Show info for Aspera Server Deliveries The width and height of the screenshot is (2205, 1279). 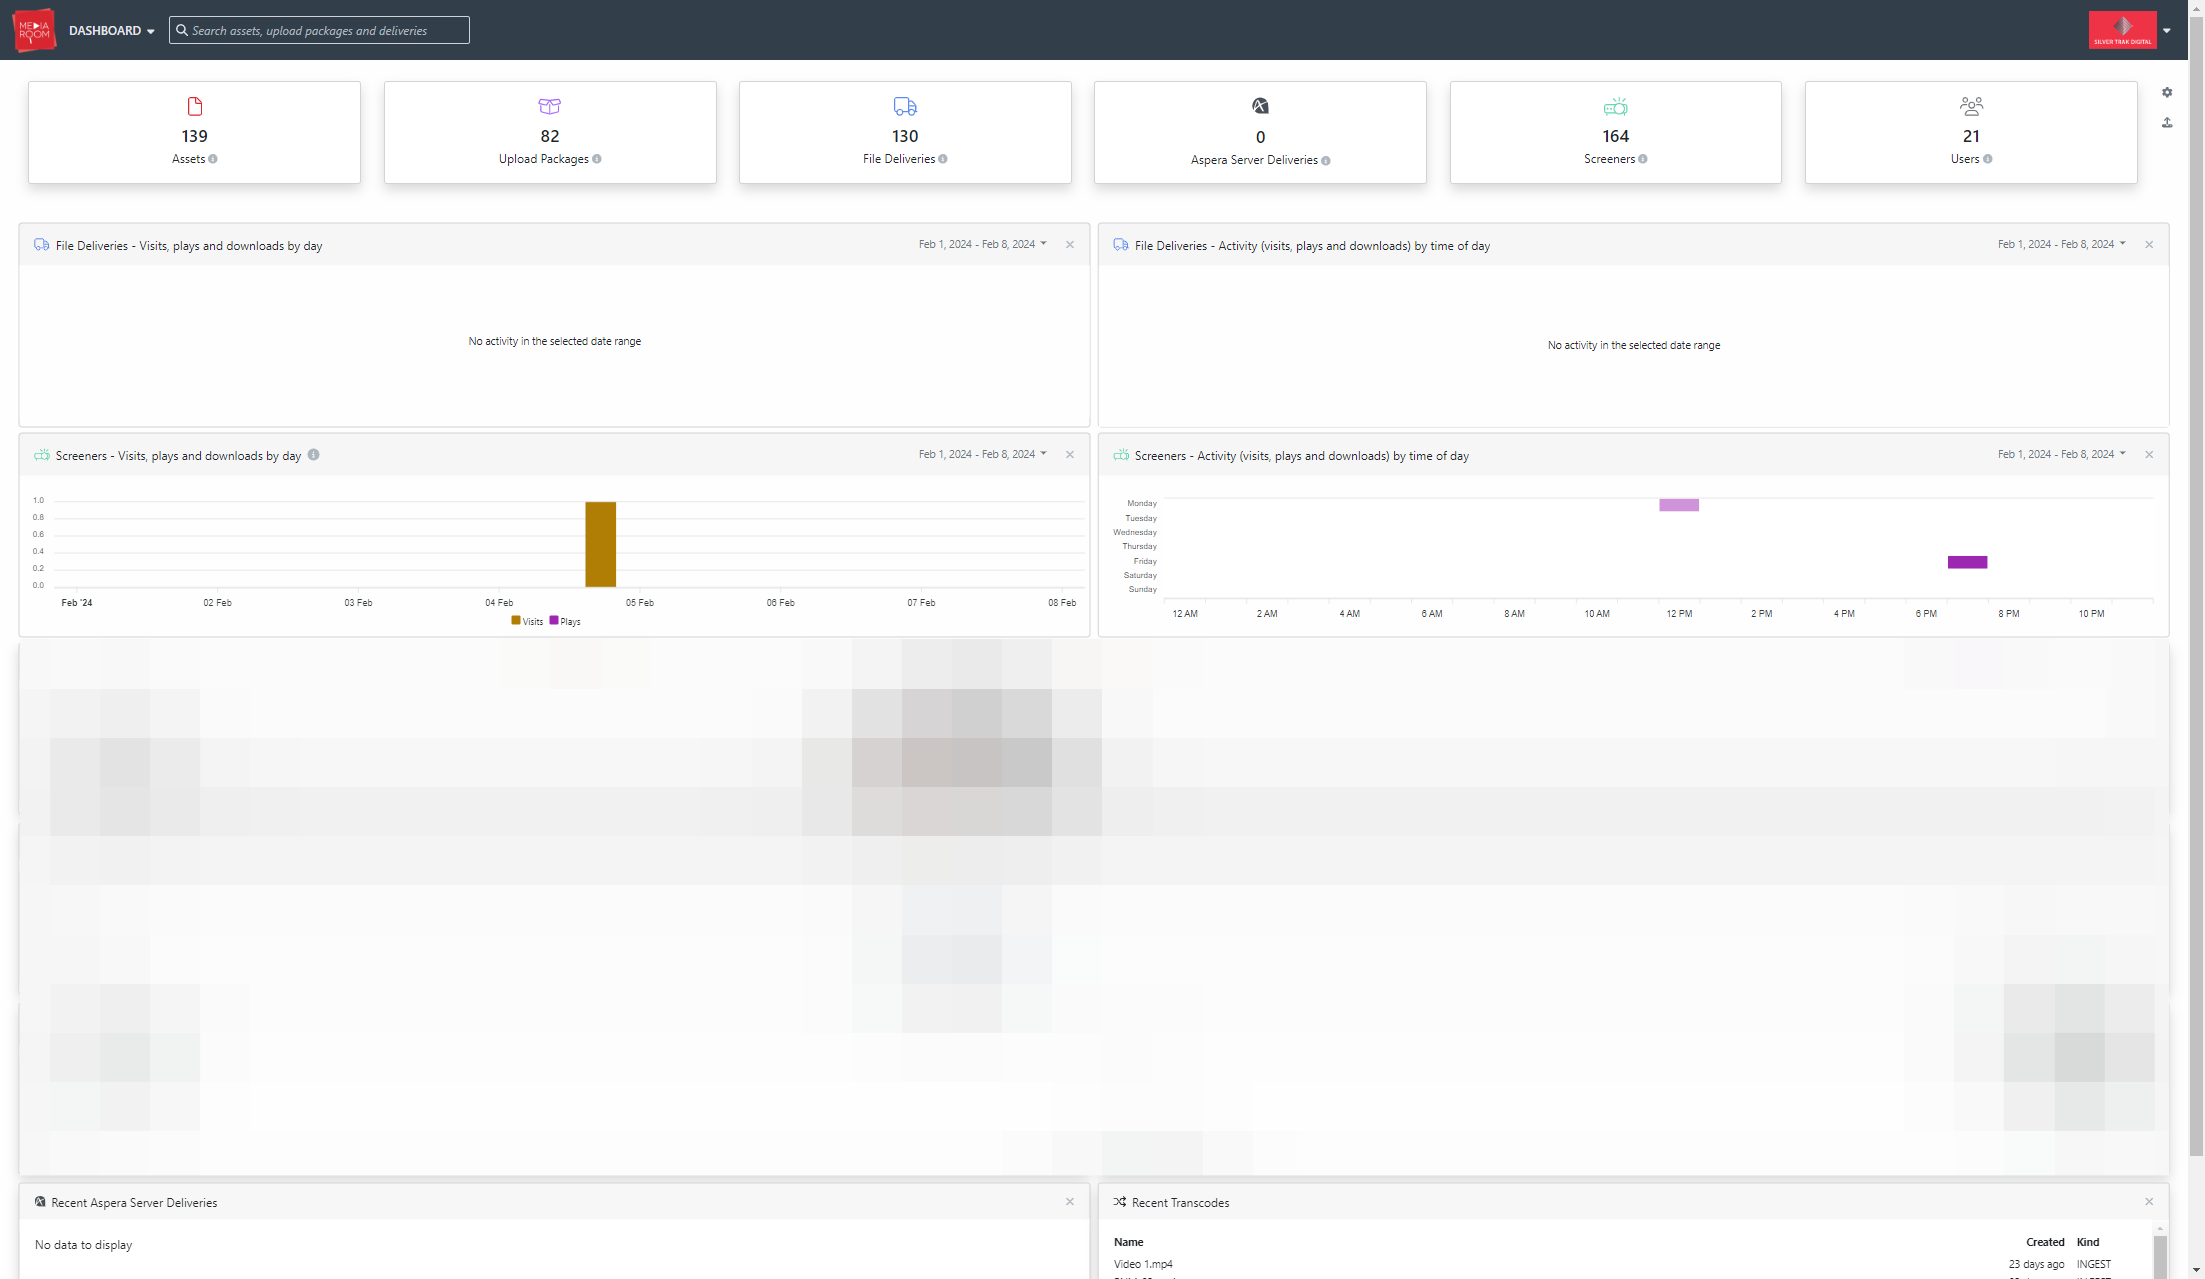(x=1326, y=160)
